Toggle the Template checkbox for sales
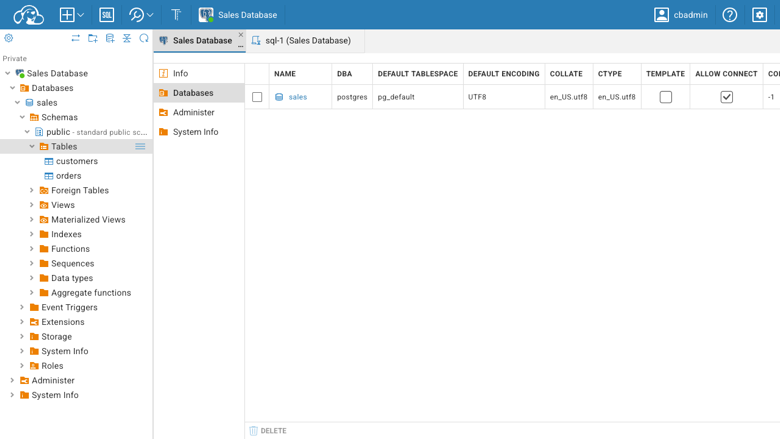 [x=666, y=97]
